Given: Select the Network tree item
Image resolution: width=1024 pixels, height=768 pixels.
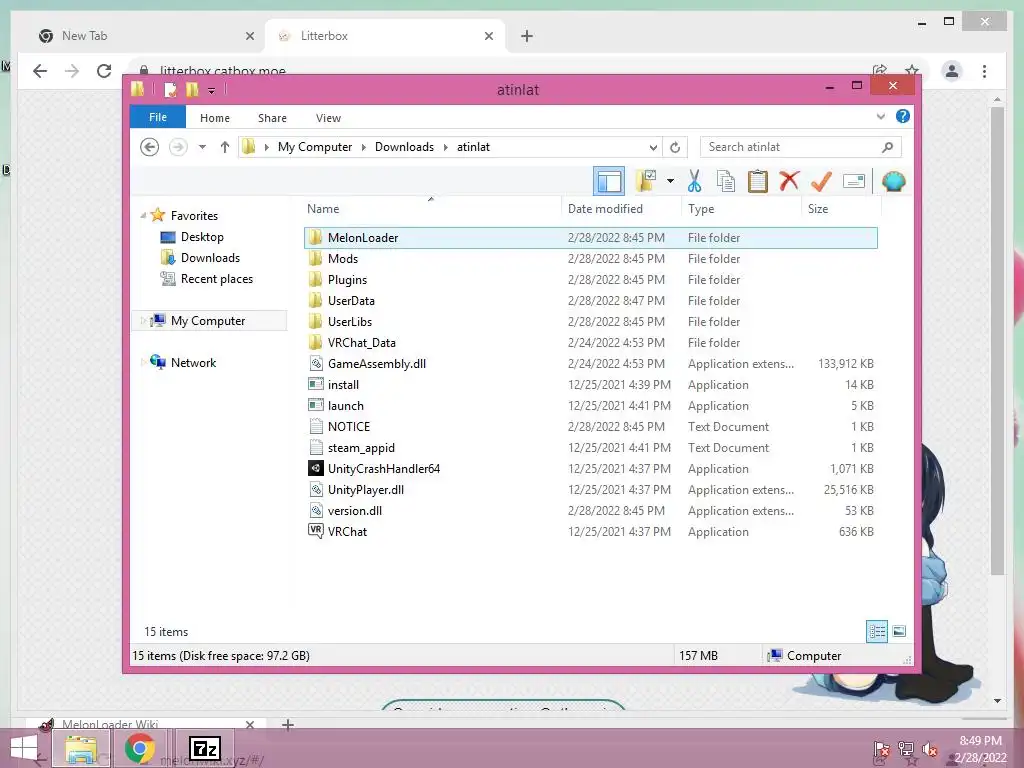Looking at the screenshot, I should pyautogui.click(x=193, y=362).
